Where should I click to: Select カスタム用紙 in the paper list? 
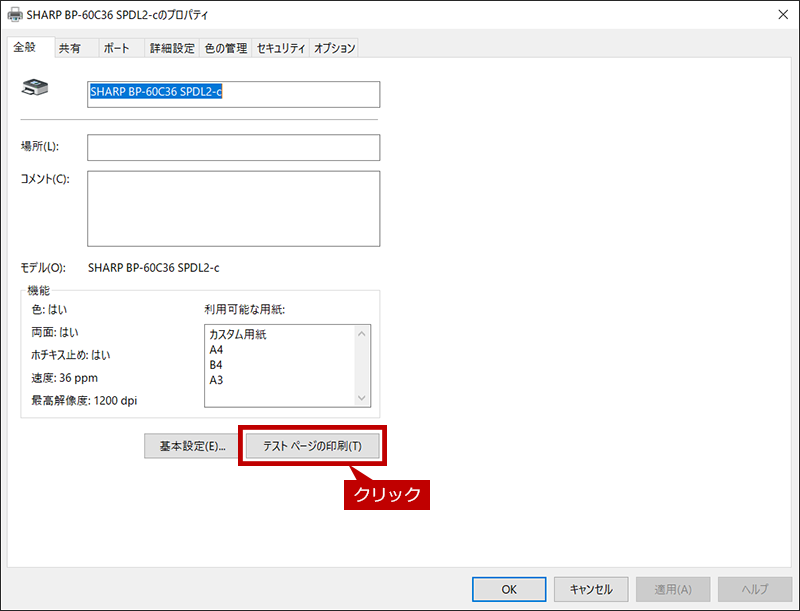click(238, 335)
